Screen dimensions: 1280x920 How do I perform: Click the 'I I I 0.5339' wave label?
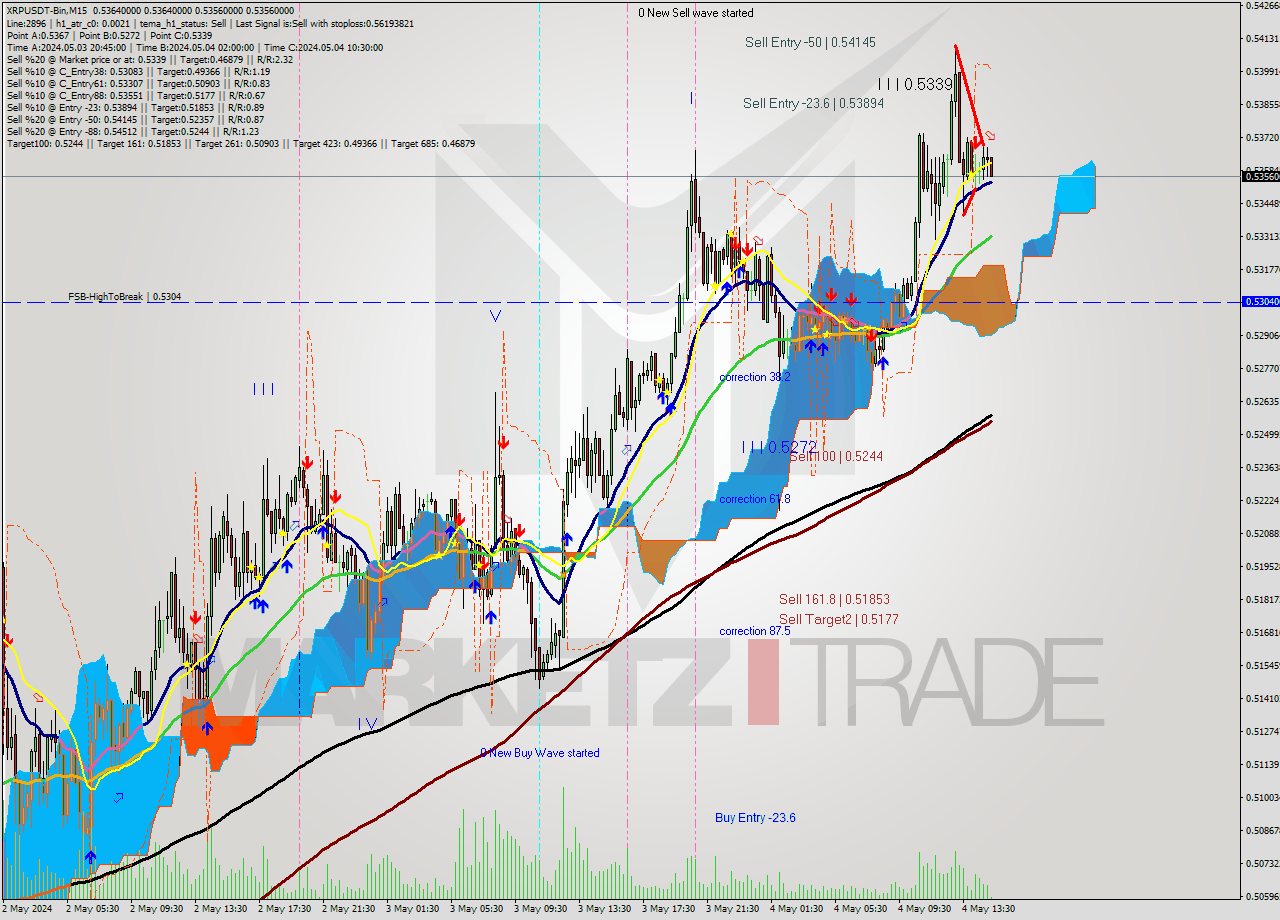pos(915,85)
